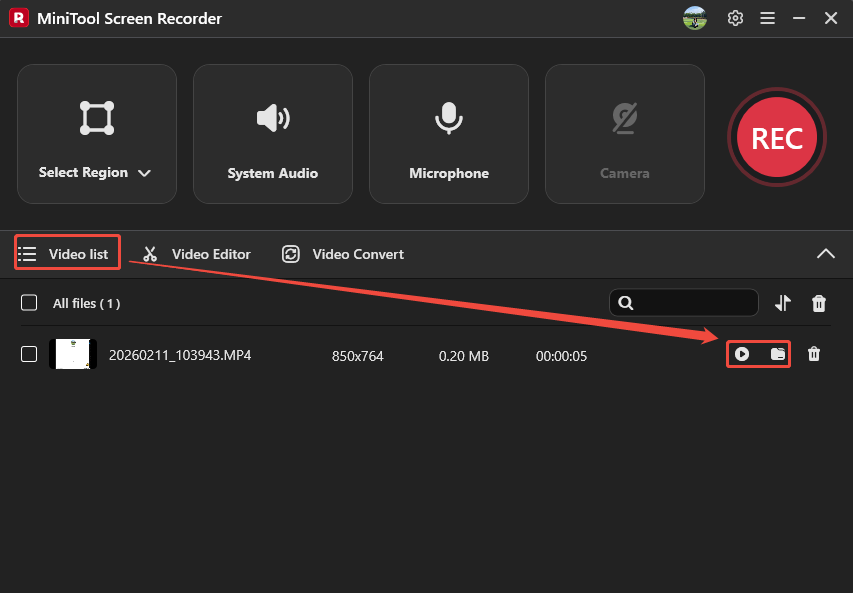Open the Video list tab
Screen dimensions: 853x593
tap(66, 253)
